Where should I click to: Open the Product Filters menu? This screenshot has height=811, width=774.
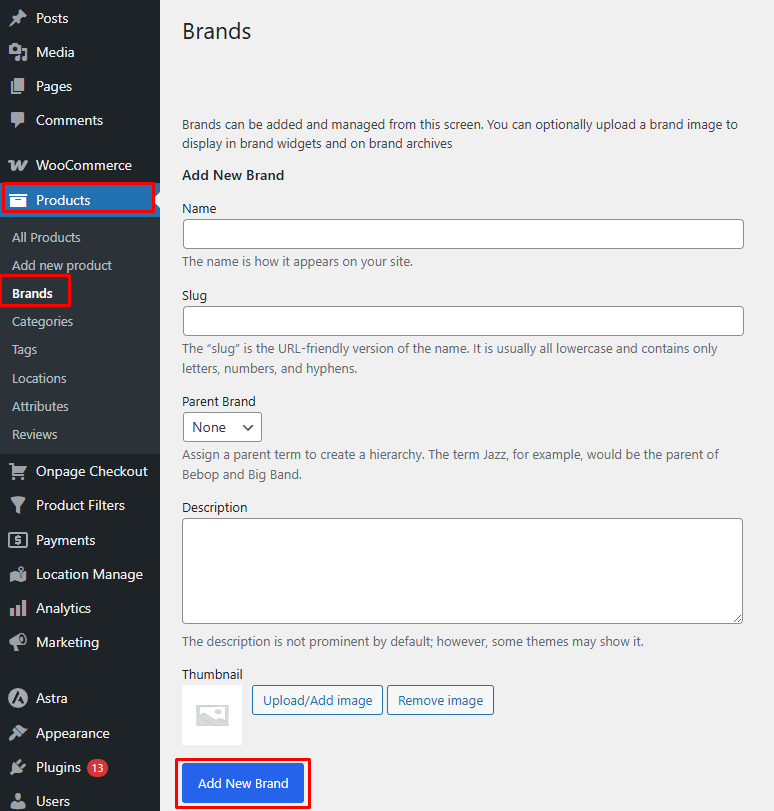coord(80,505)
